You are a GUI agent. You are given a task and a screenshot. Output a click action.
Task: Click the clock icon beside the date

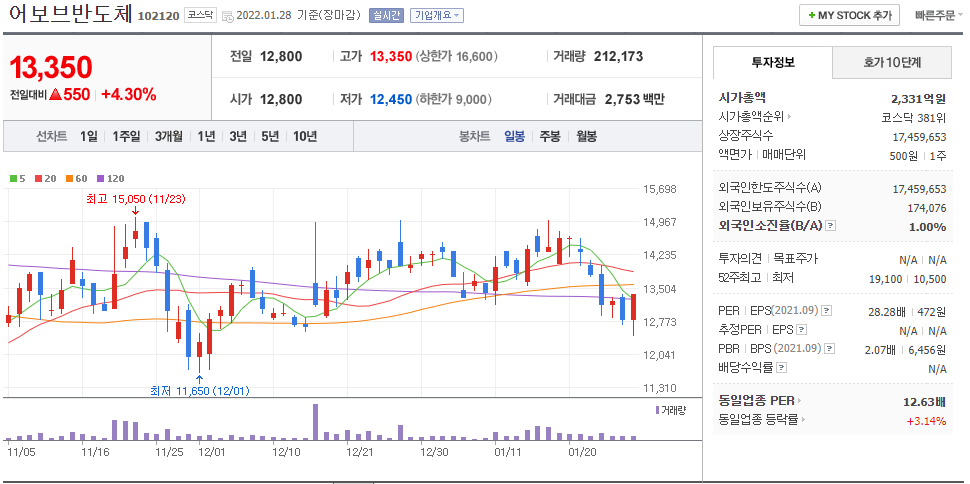pos(227,16)
